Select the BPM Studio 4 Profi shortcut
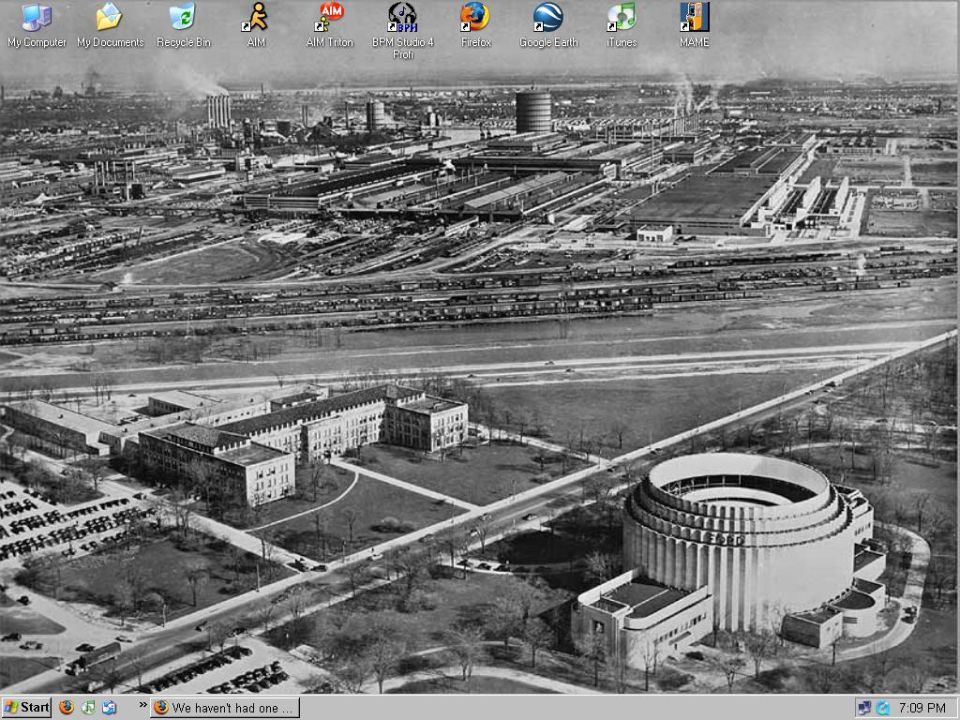The width and height of the screenshot is (960, 720). click(x=402, y=31)
